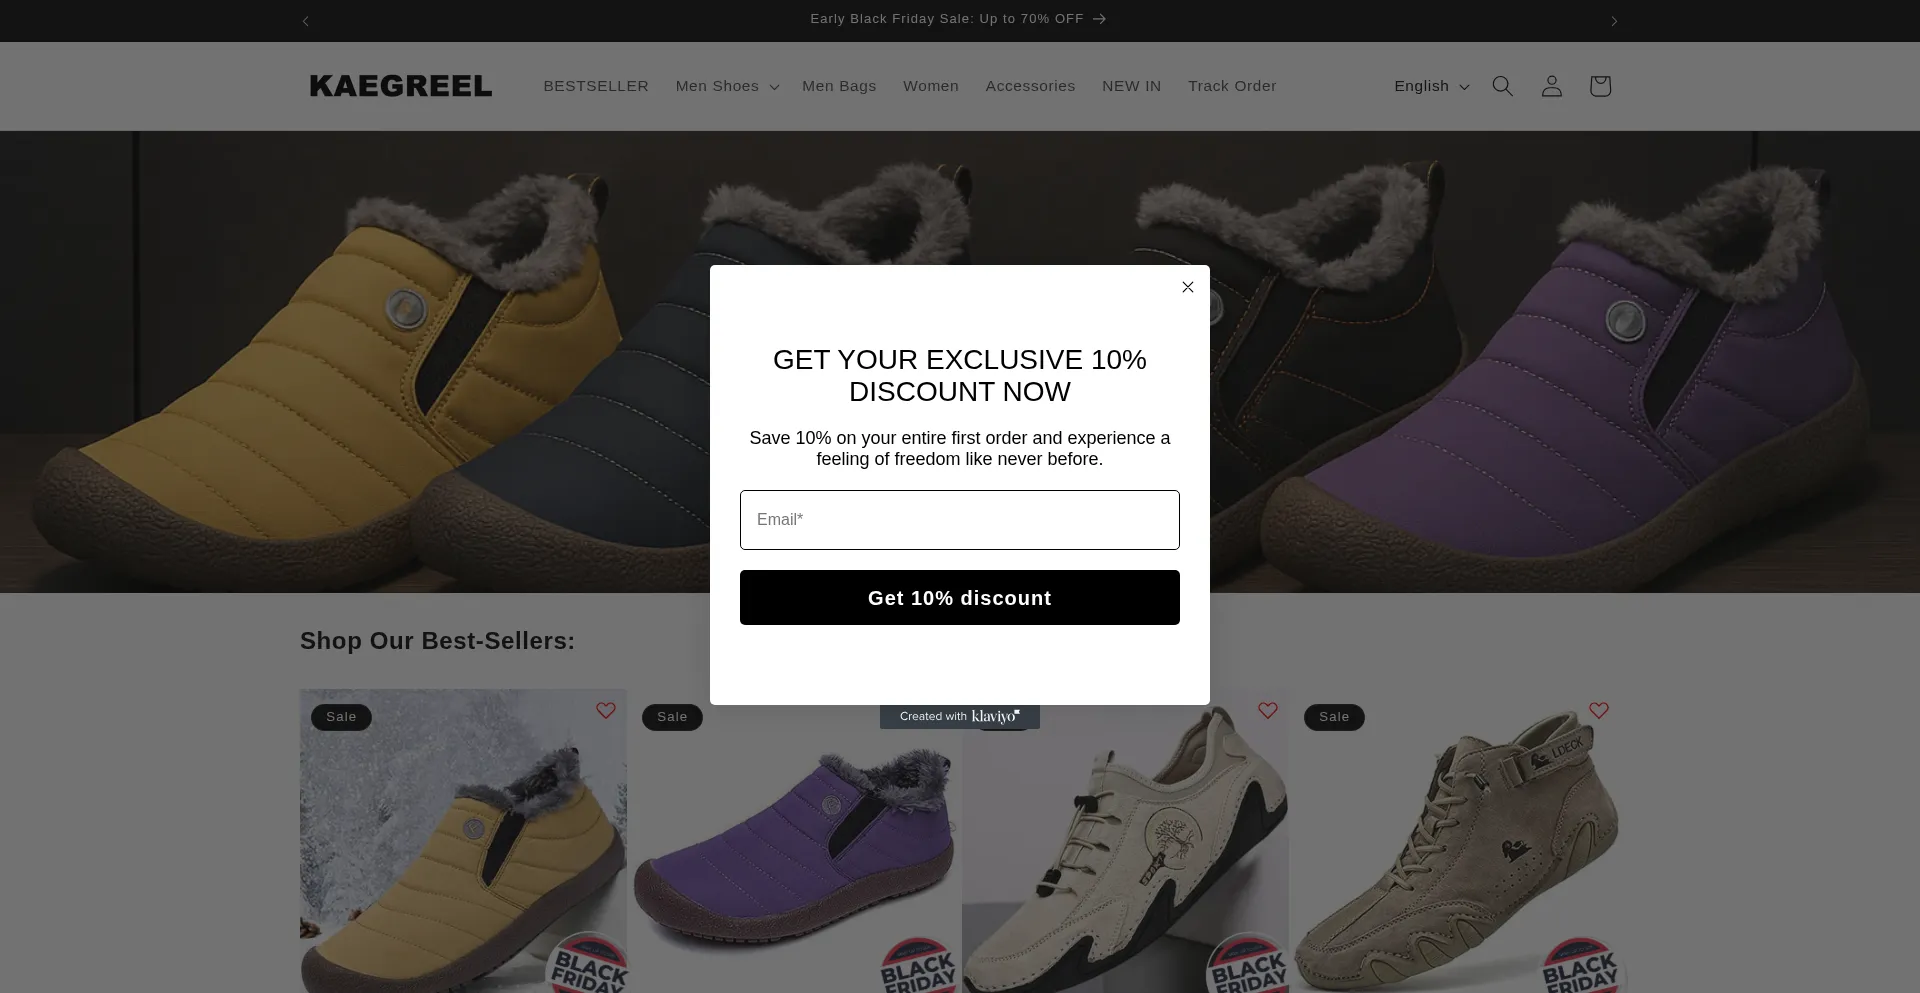Open the English language selector
1920x993 pixels.
(x=1431, y=86)
